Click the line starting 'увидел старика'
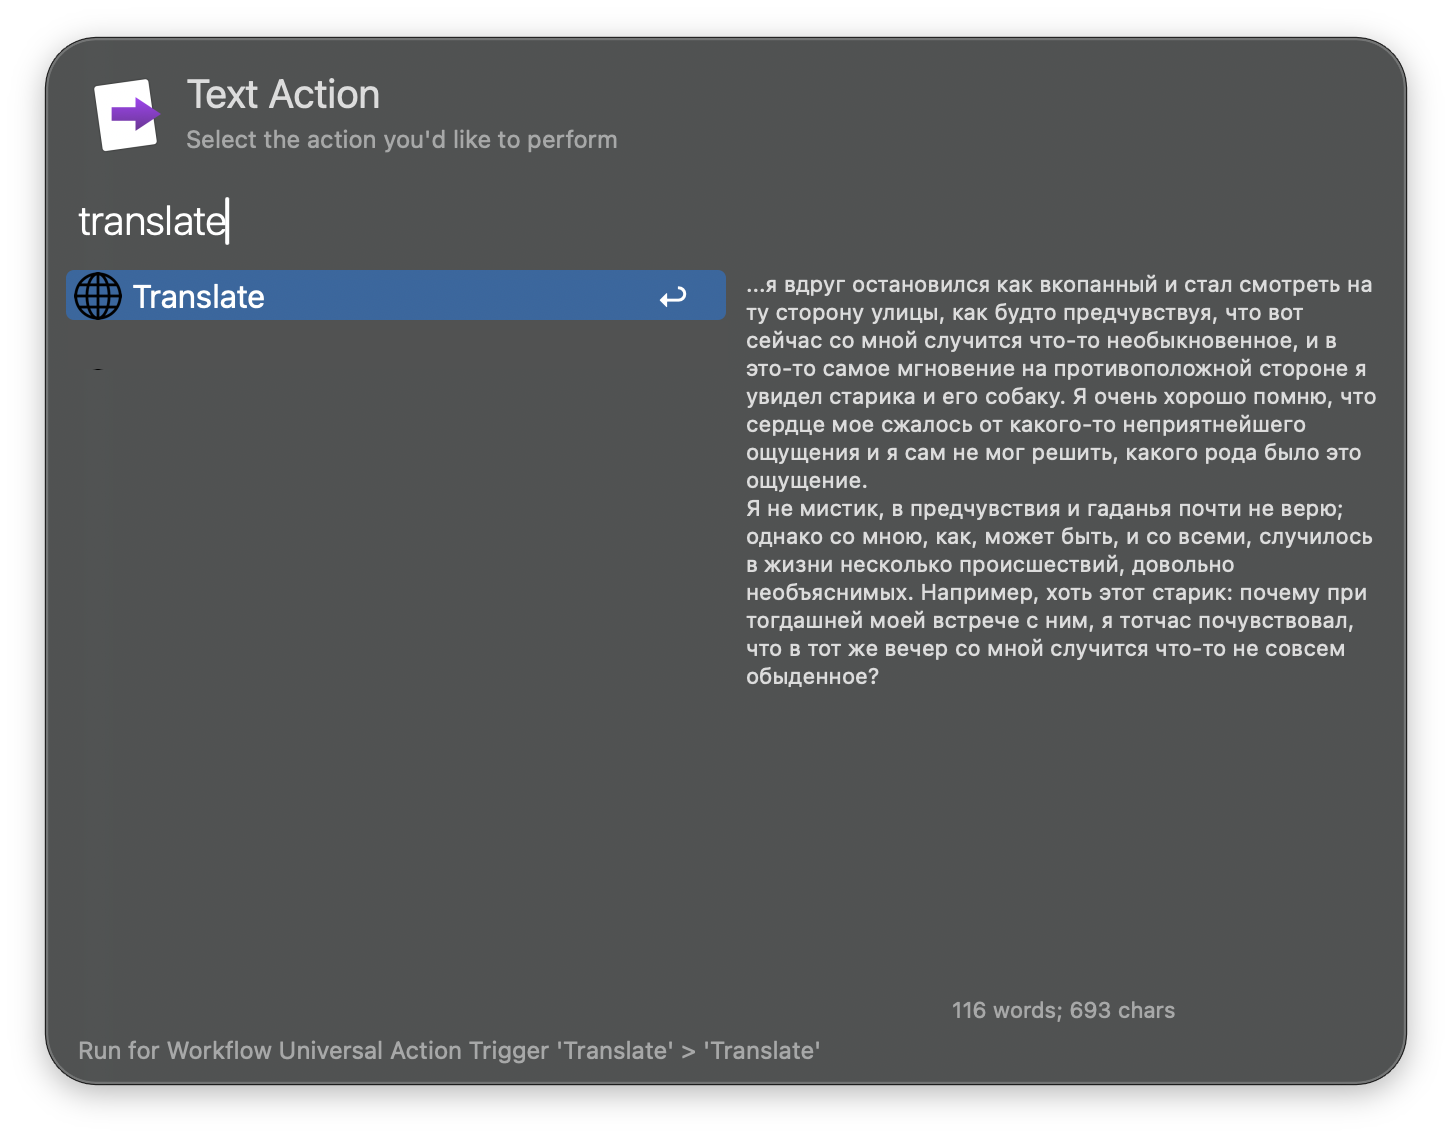This screenshot has height=1138, width=1452. coord(1060,397)
